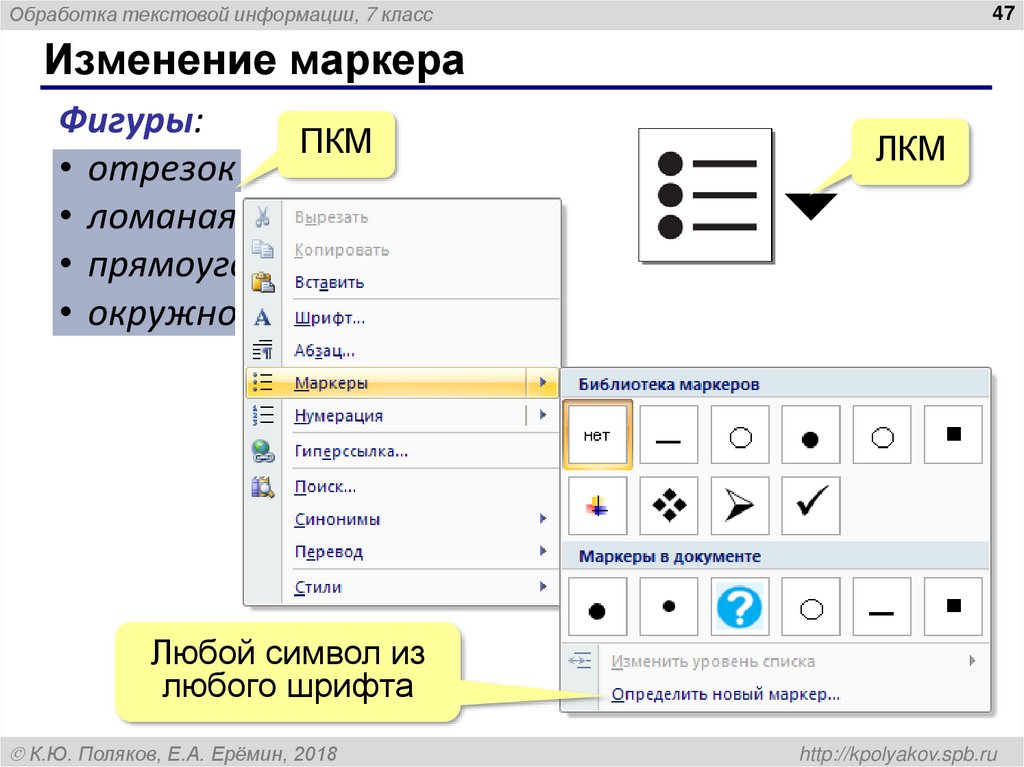Click the bullet list icon beside Маркеры

pos(263,383)
